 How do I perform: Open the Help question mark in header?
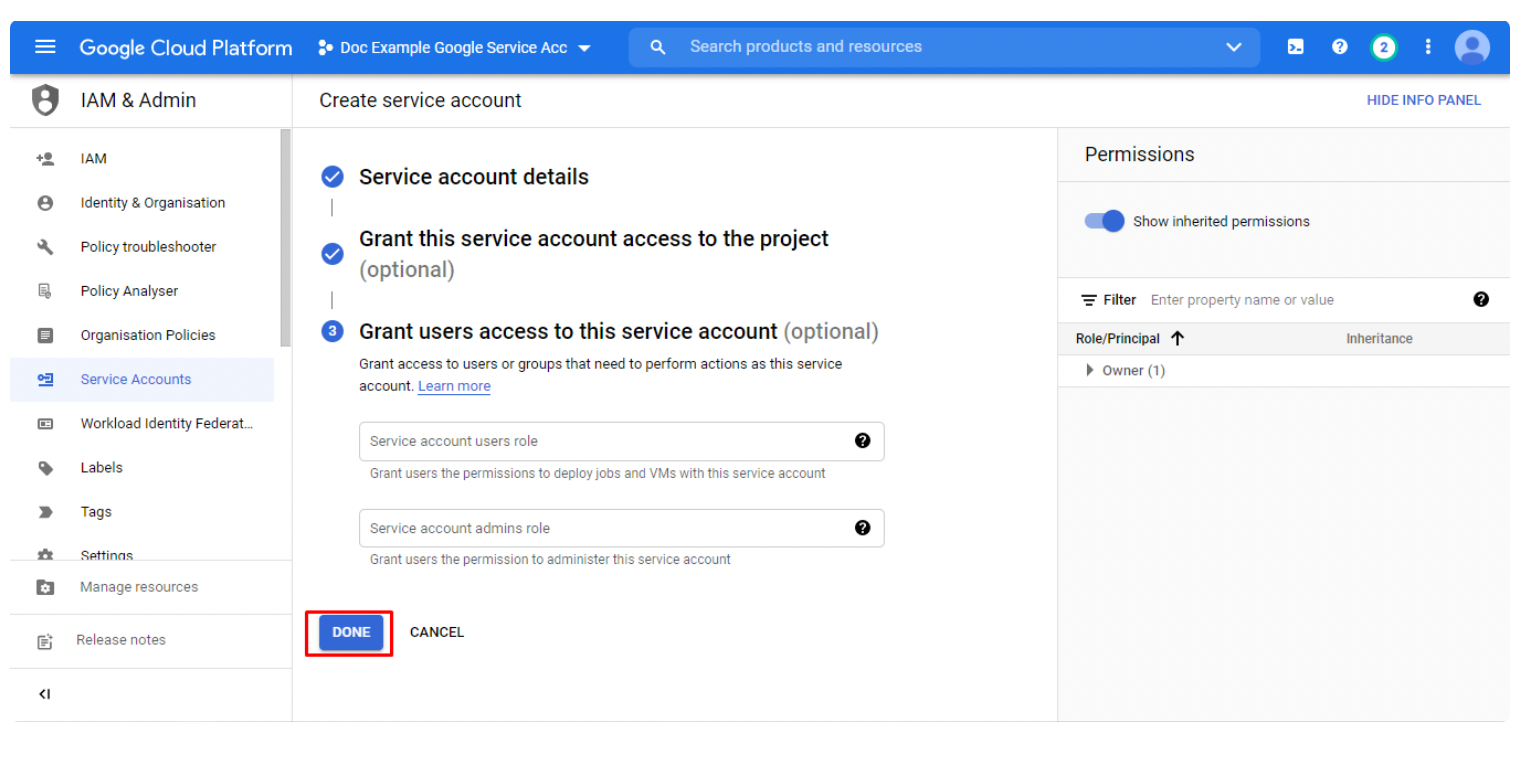point(1340,47)
